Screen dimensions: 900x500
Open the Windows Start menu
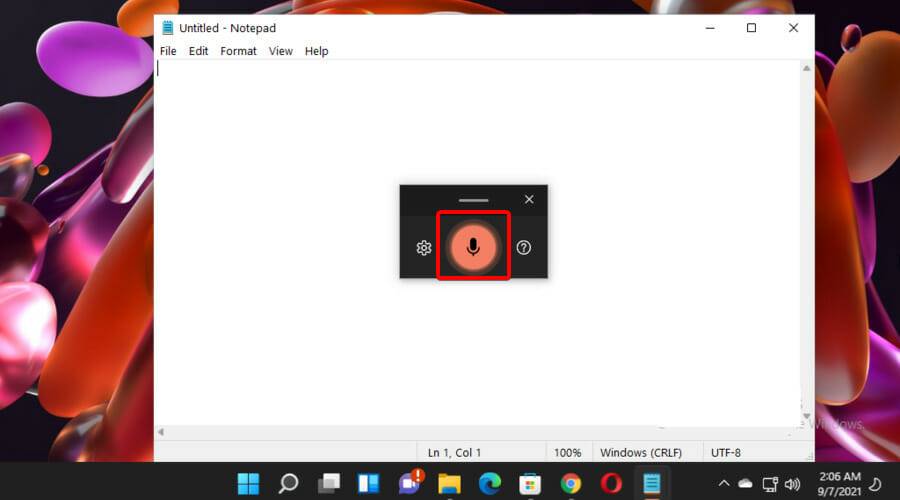tap(247, 484)
